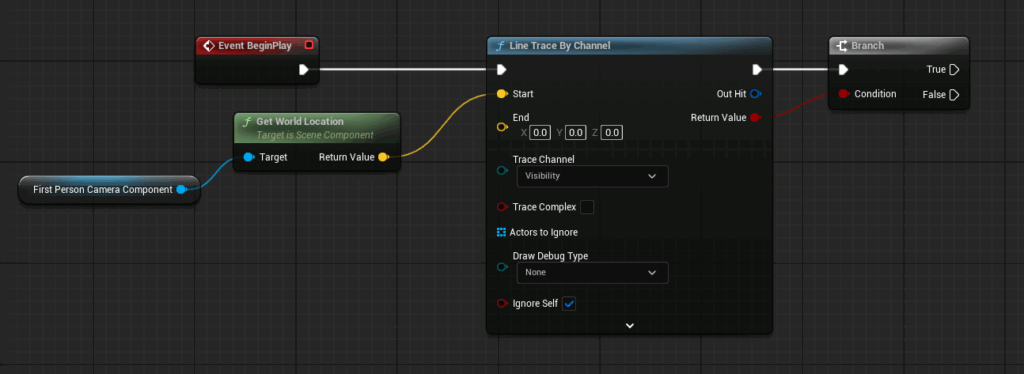Click the Branch True execution pin
This screenshot has height=374, width=1024.
point(954,69)
